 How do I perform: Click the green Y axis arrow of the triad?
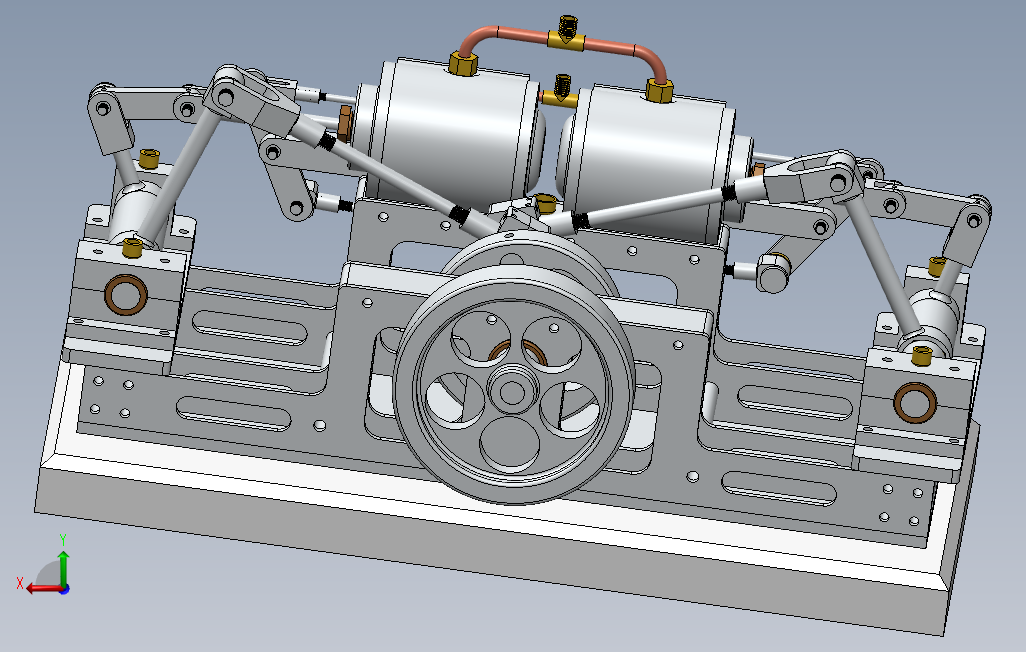(63, 568)
